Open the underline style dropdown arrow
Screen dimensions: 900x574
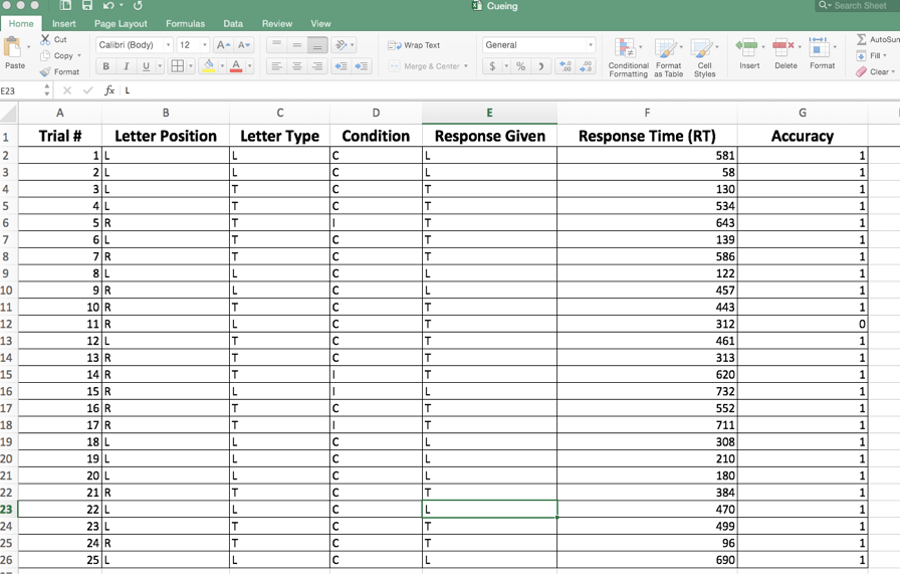click(x=160, y=66)
